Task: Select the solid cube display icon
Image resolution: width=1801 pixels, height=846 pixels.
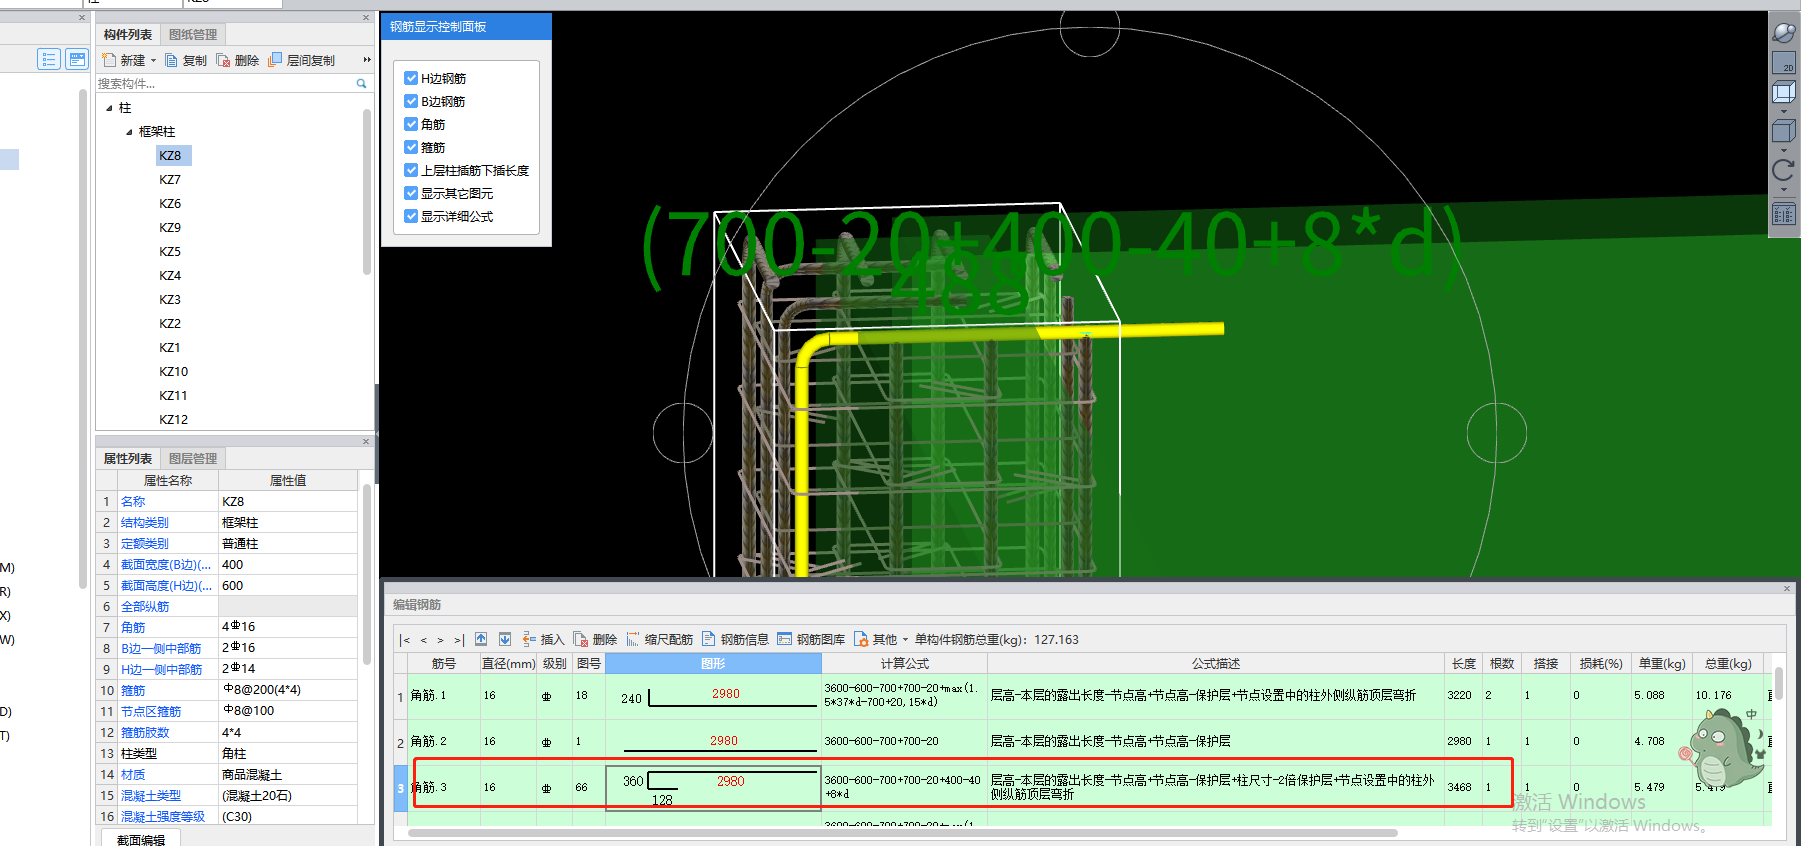Action: click(1784, 131)
